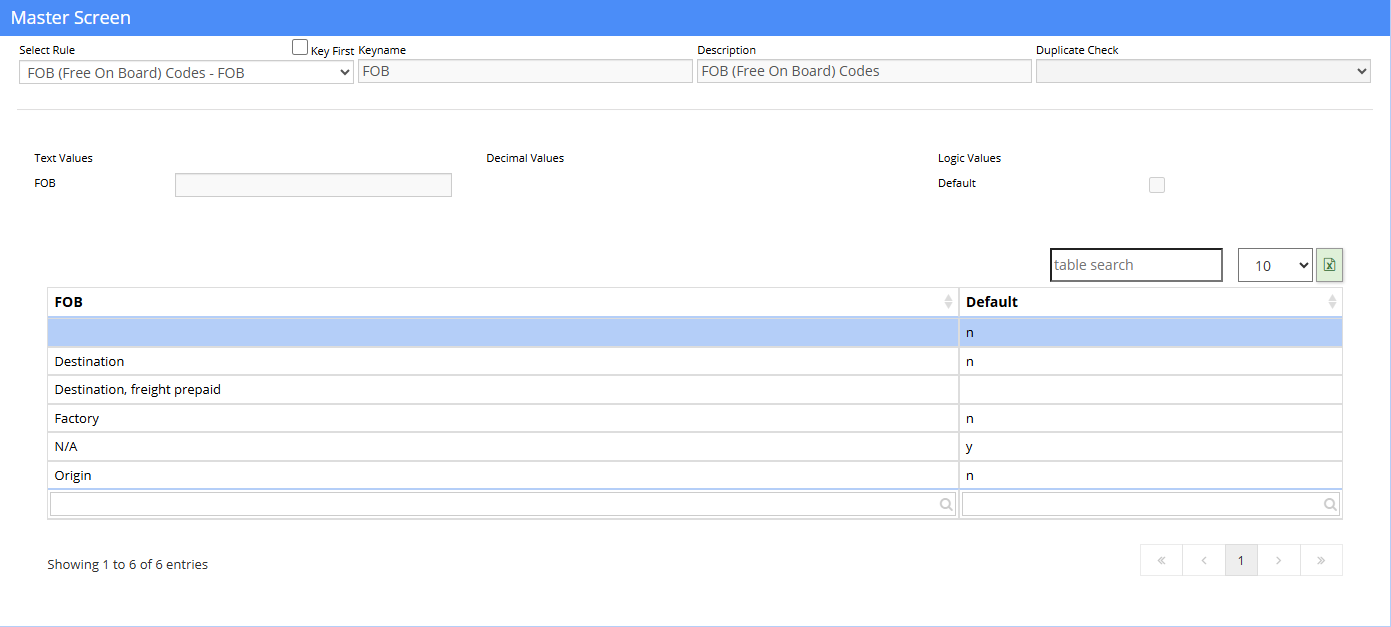Click the highlighted blank first row

[x=695, y=332]
